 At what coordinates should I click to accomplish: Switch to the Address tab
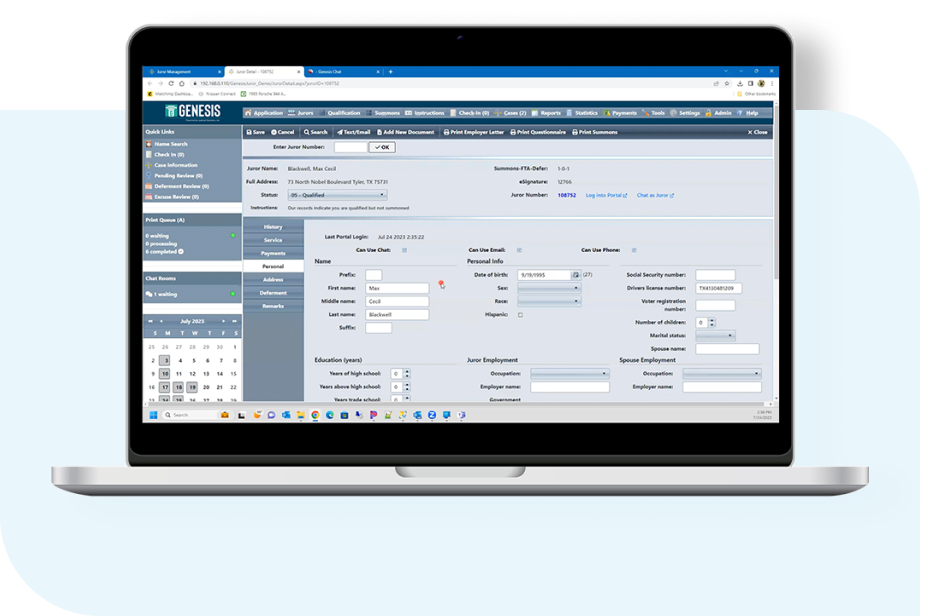(273, 280)
